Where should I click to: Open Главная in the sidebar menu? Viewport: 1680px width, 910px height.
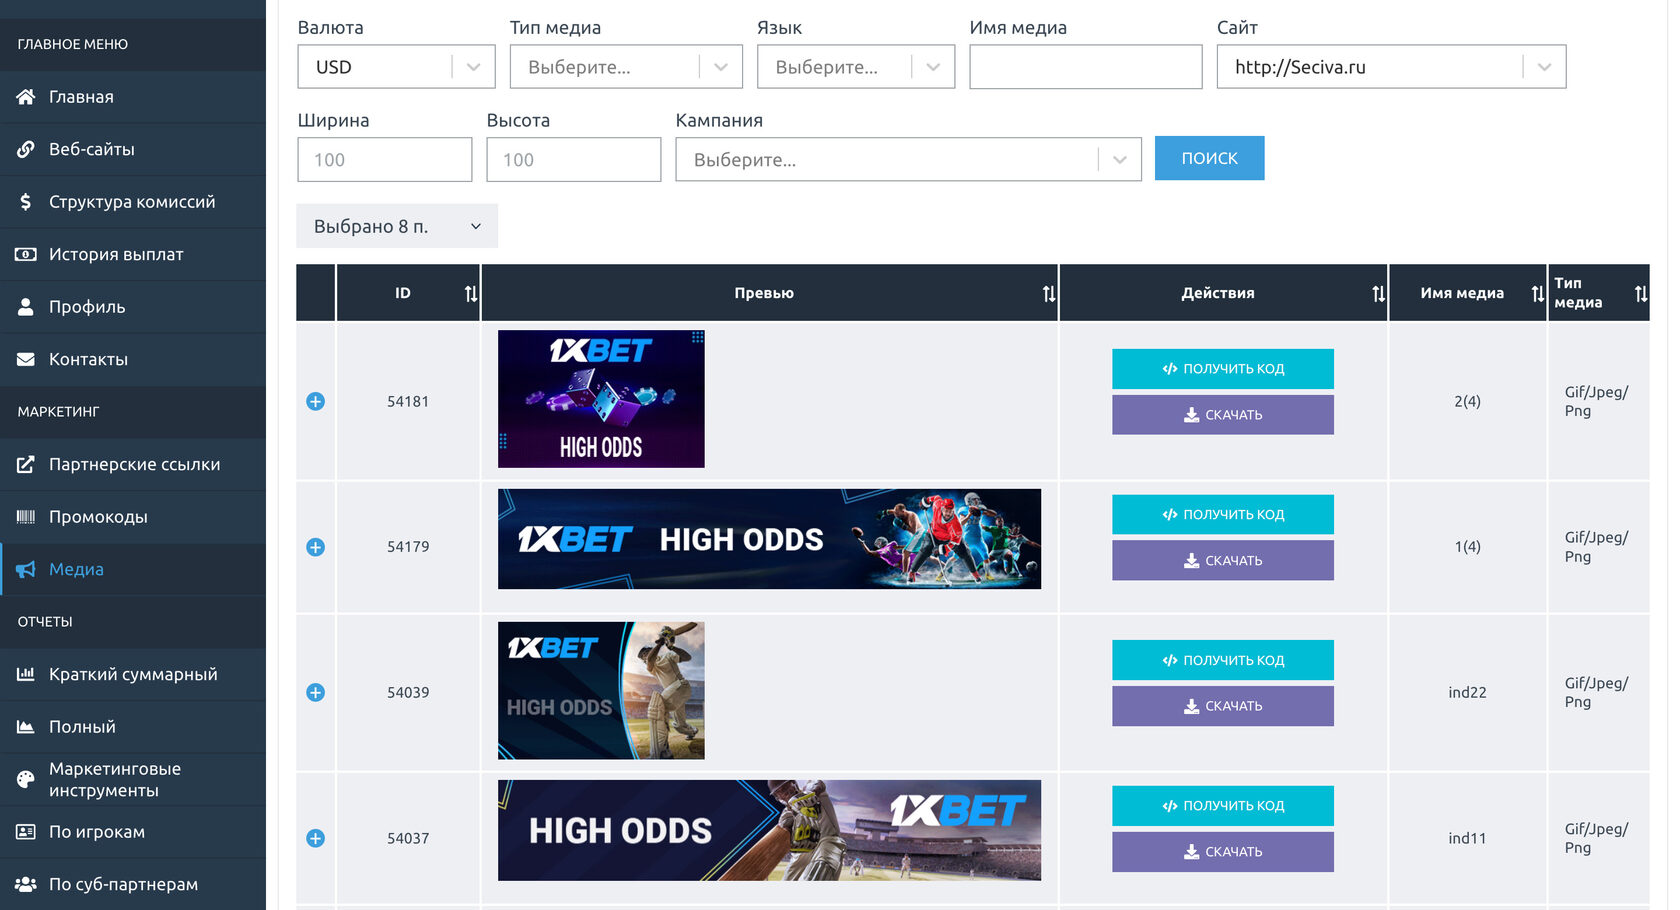pos(133,97)
